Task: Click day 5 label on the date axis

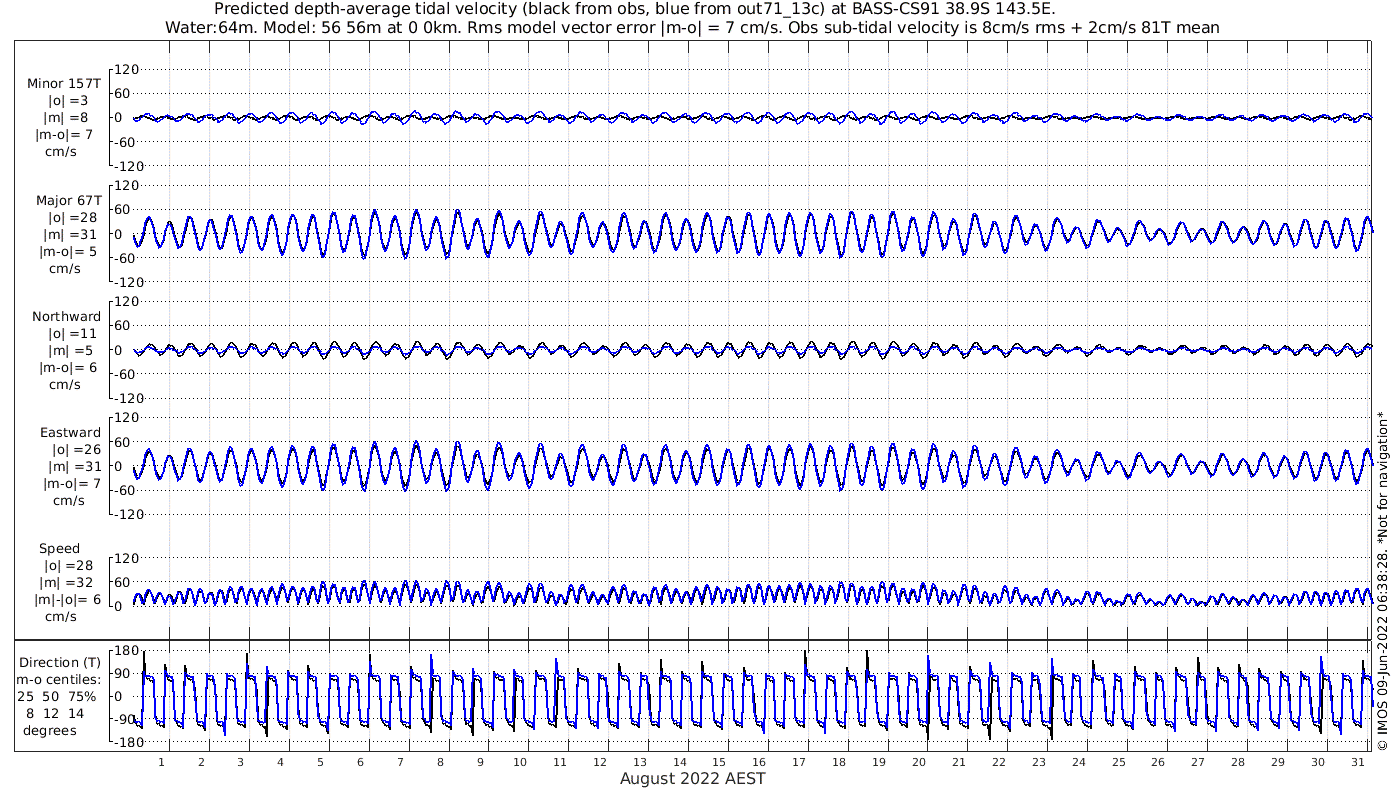Action: tap(320, 762)
